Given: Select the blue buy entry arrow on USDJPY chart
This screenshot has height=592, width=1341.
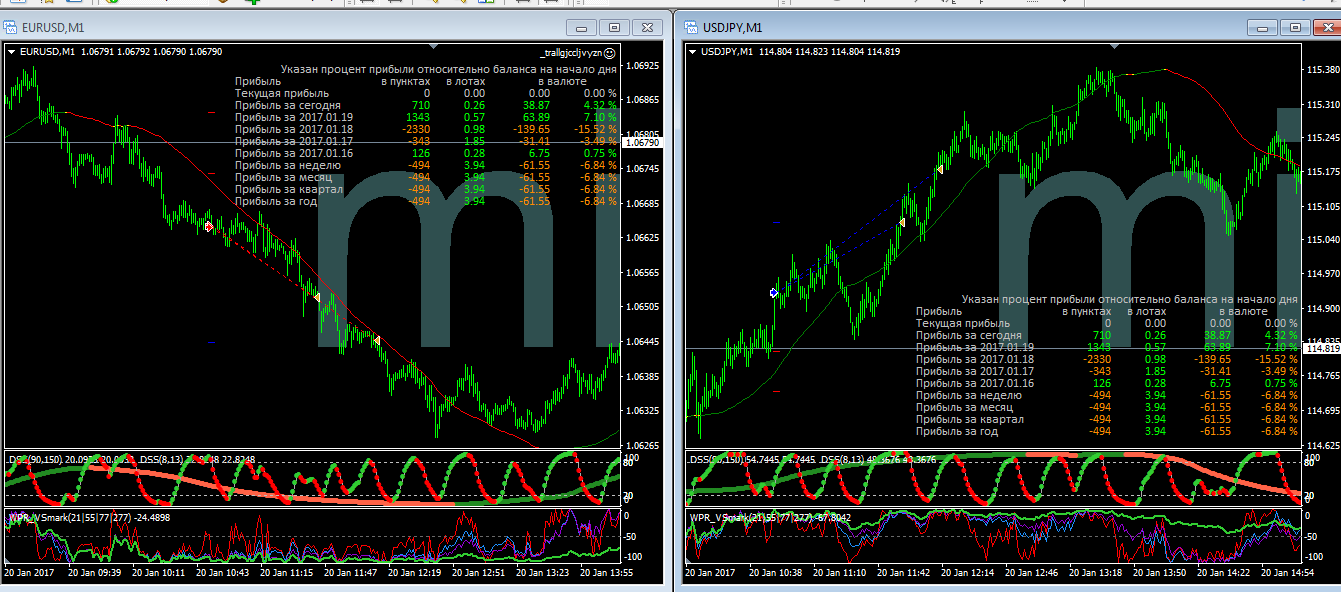Looking at the screenshot, I should 774,292.
